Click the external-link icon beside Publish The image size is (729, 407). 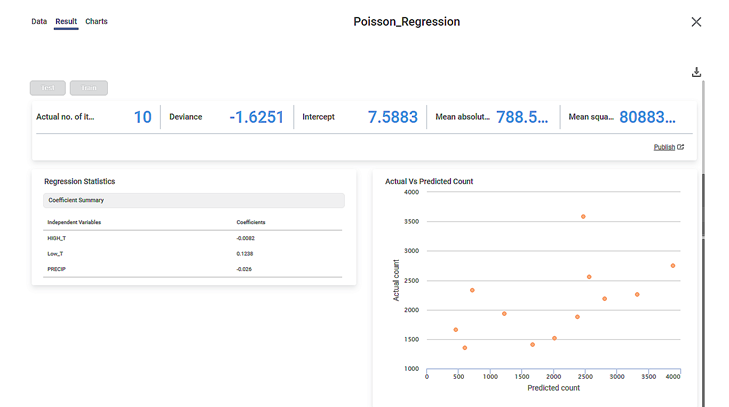tap(681, 147)
